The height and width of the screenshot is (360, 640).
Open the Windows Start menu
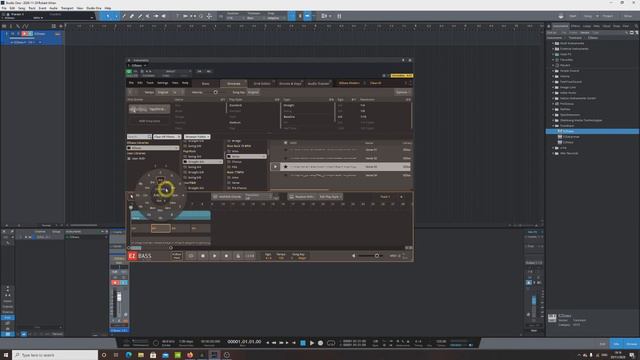pyautogui.click(x=6, y=355)
